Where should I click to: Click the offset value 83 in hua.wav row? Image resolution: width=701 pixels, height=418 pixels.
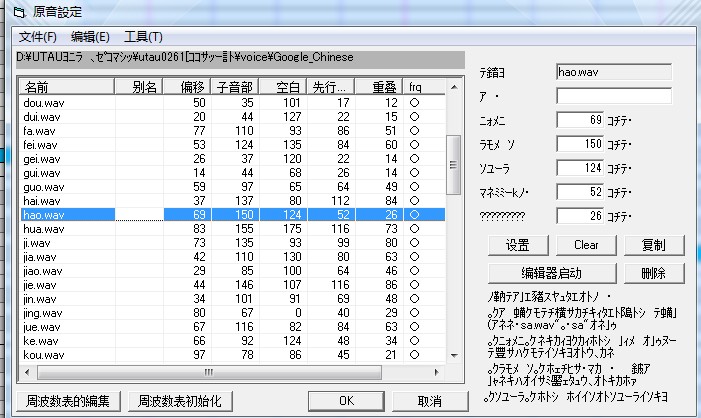coord(199,229)
